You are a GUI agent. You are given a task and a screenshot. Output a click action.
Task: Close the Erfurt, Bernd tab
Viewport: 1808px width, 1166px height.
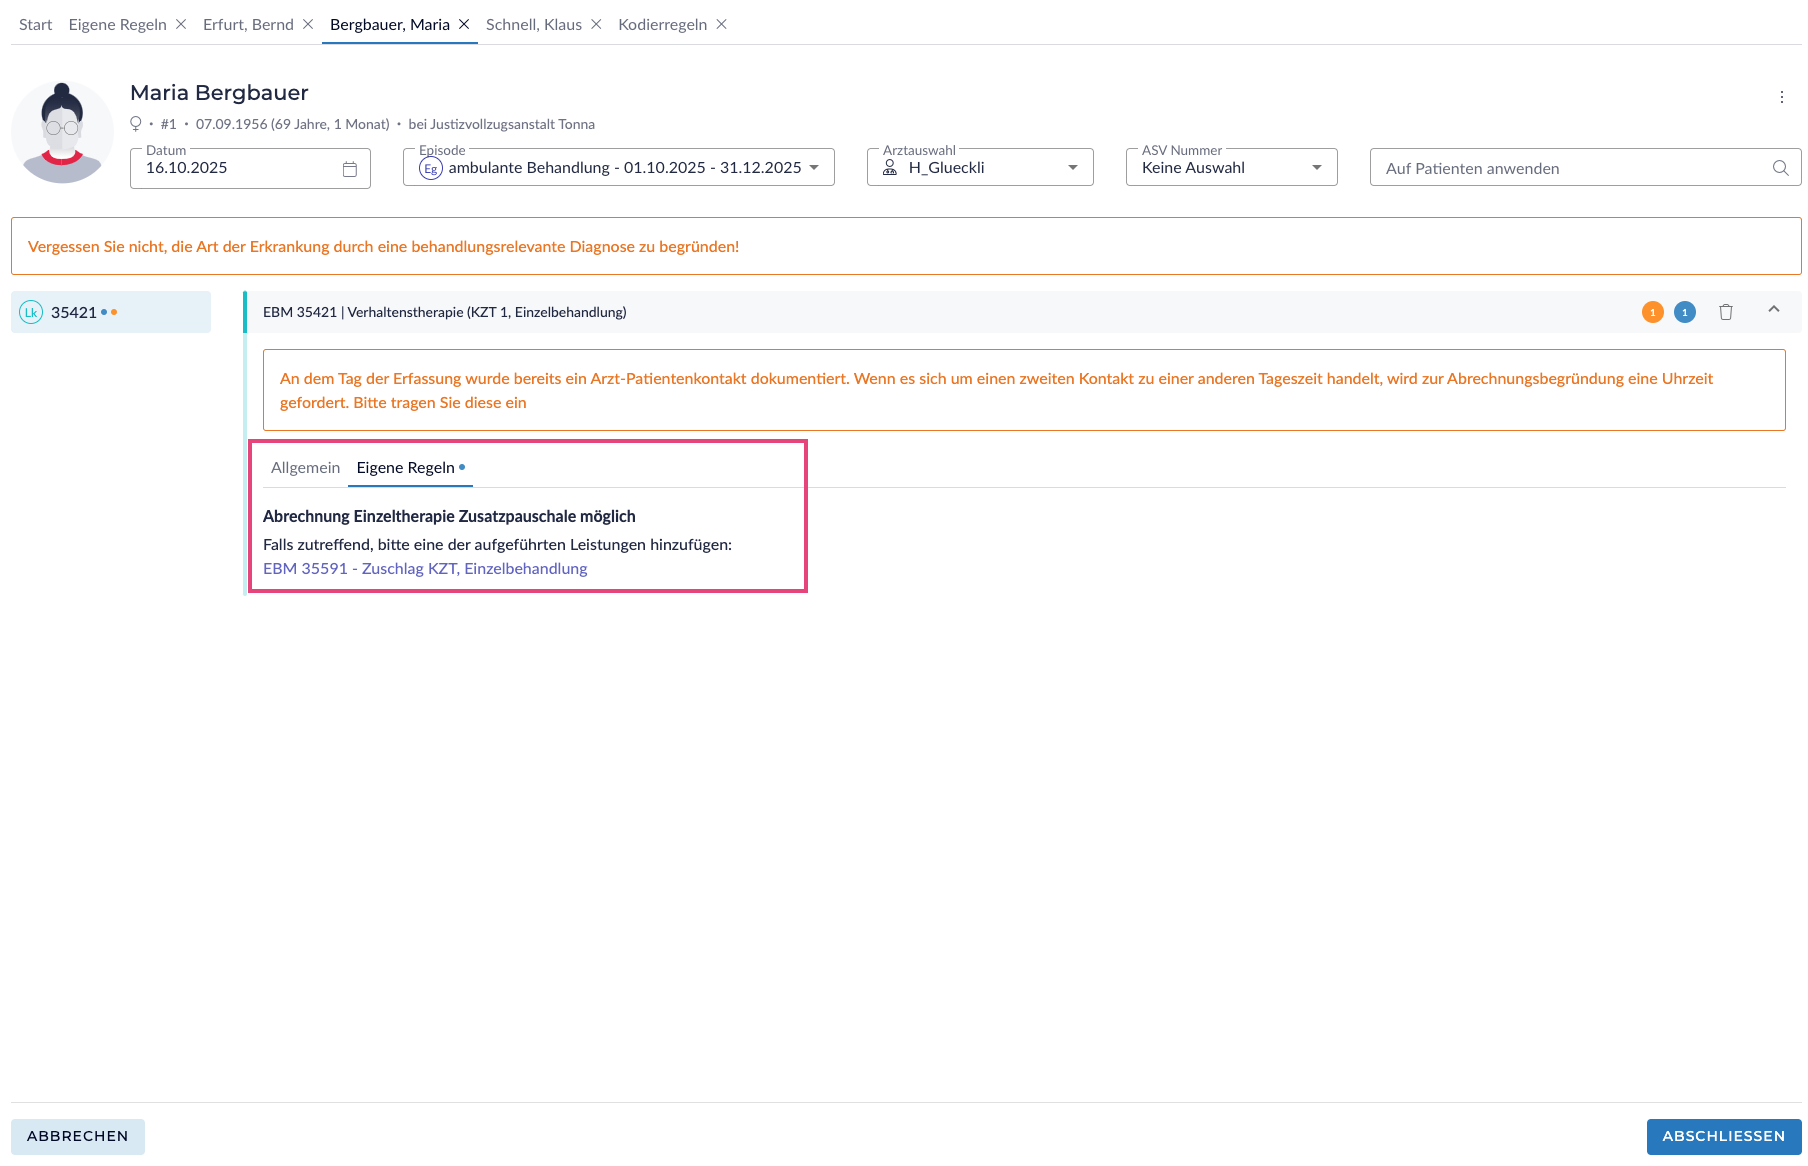(x=308, y=24)
